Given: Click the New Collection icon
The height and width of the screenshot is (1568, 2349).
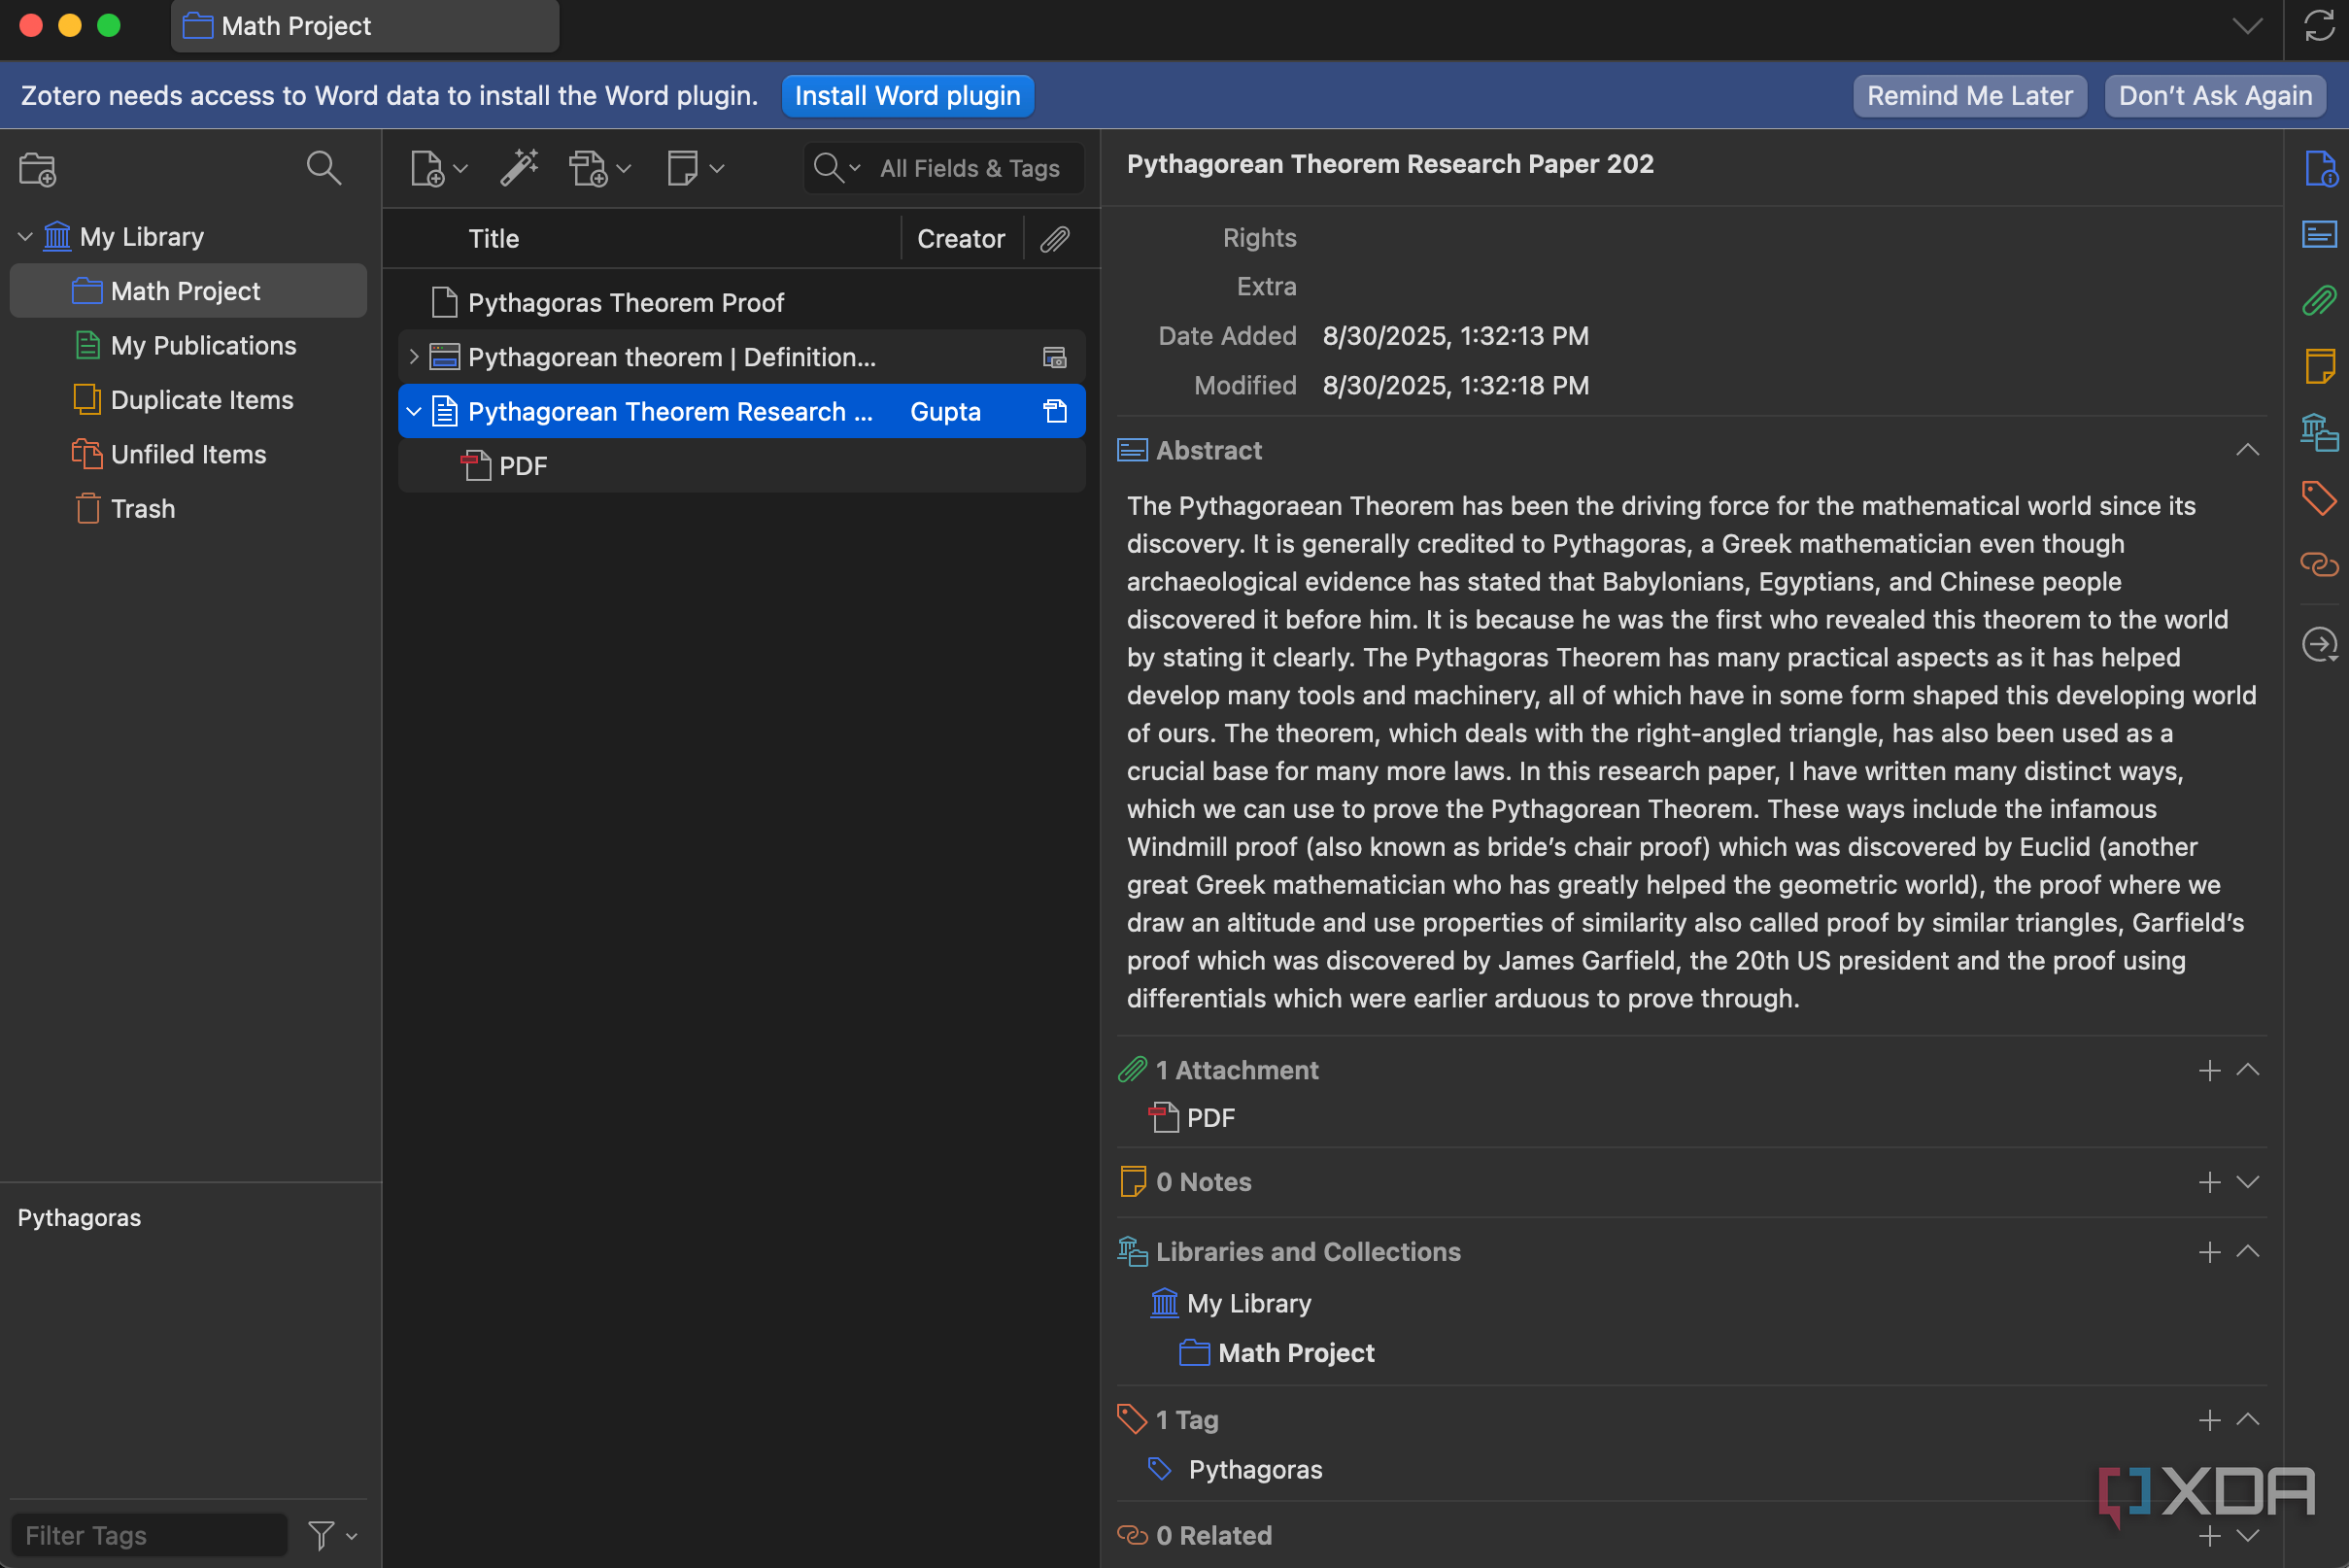Looking at the screenshot, I should tap(38, 169).
